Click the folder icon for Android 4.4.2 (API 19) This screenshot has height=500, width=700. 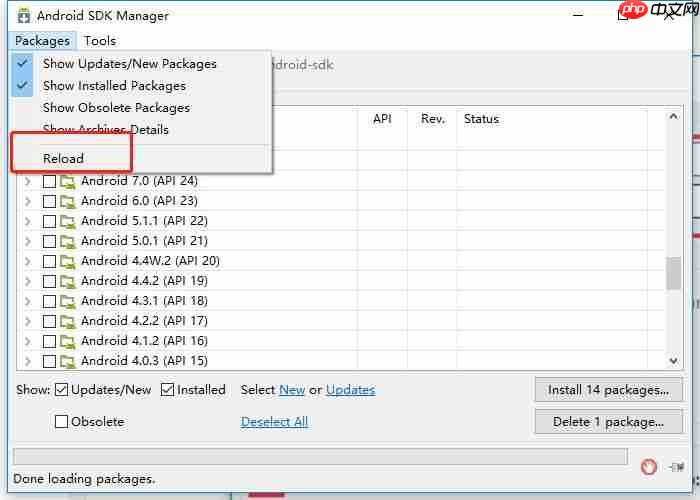click(x=68, y=282)
